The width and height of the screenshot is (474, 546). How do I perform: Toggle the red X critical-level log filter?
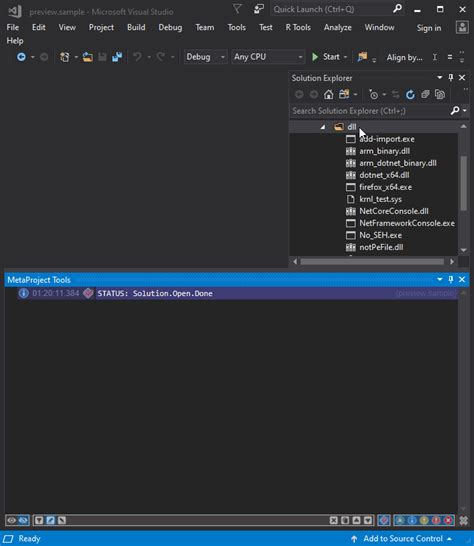click(x=448, y=520)
